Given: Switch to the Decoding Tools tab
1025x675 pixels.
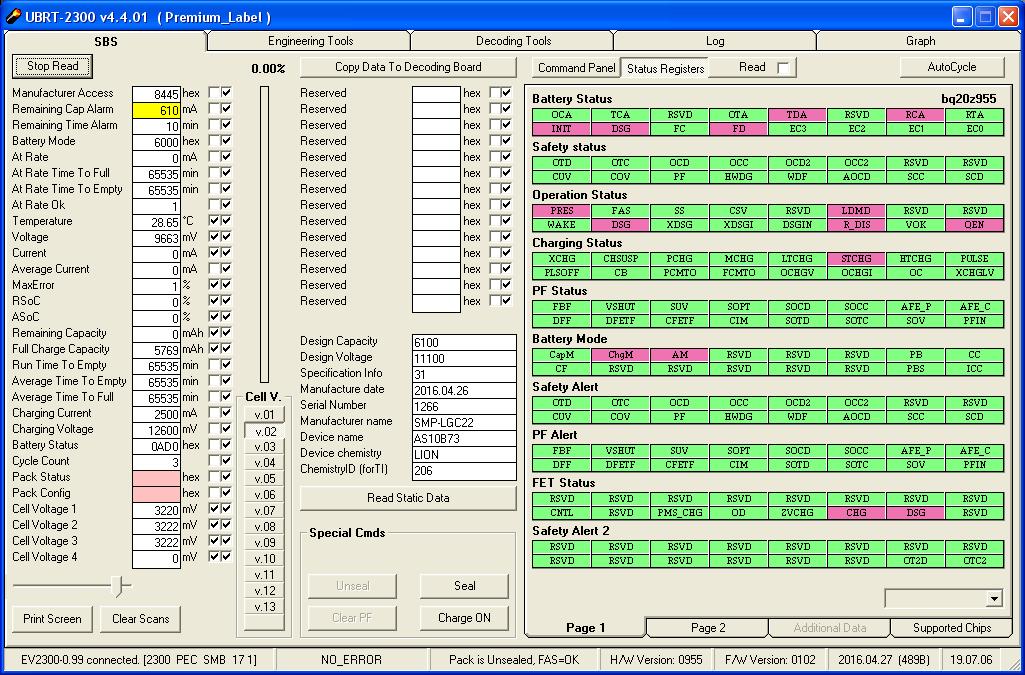Looking at the screenshot, I should click(513, 41).
